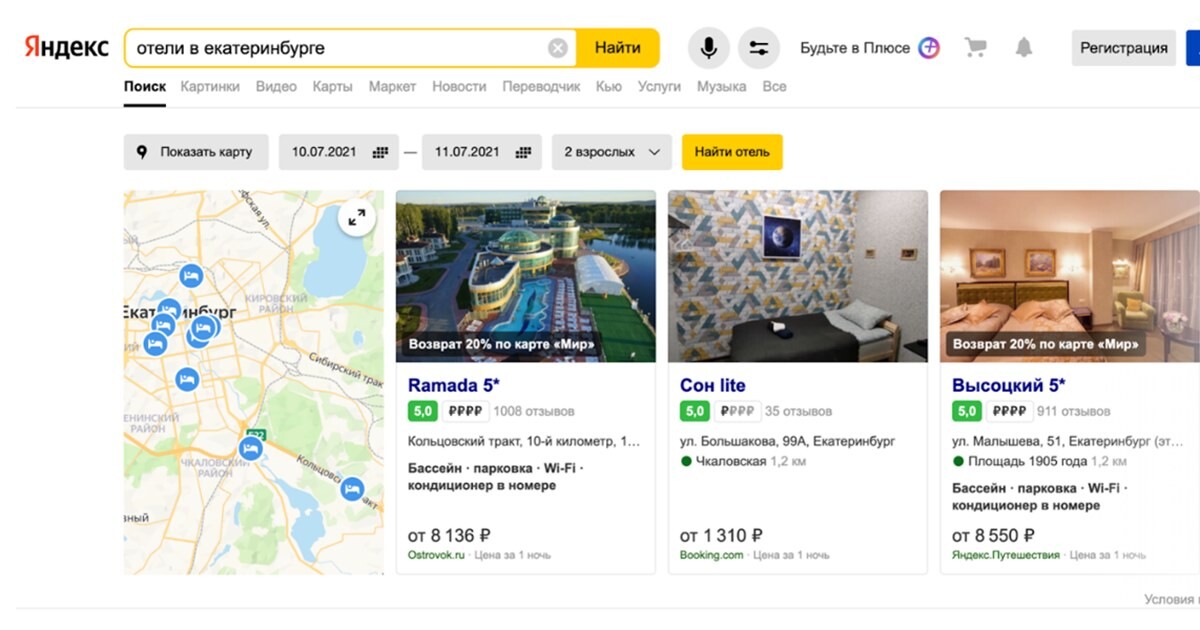Click the Сон lite room photo
The height and width of the screenshot is (630, 1200).
[797, 276]
